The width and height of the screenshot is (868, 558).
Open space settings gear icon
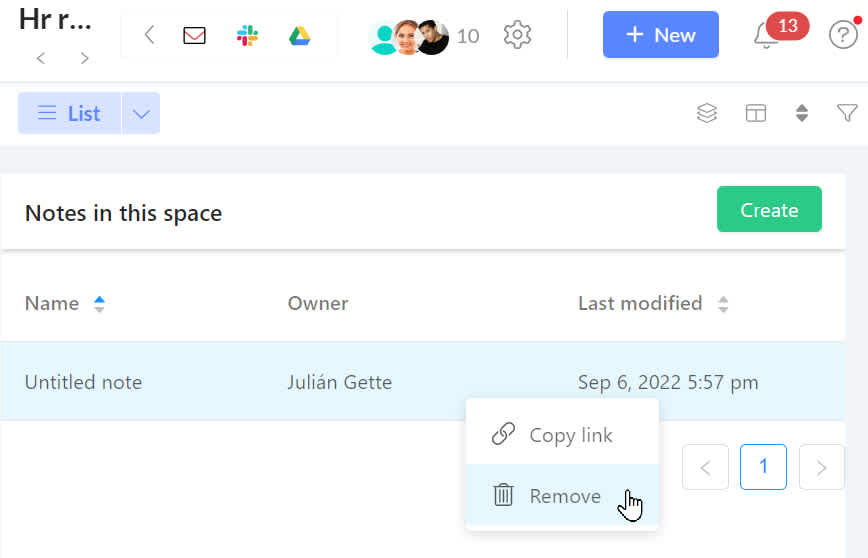[517, 35]
